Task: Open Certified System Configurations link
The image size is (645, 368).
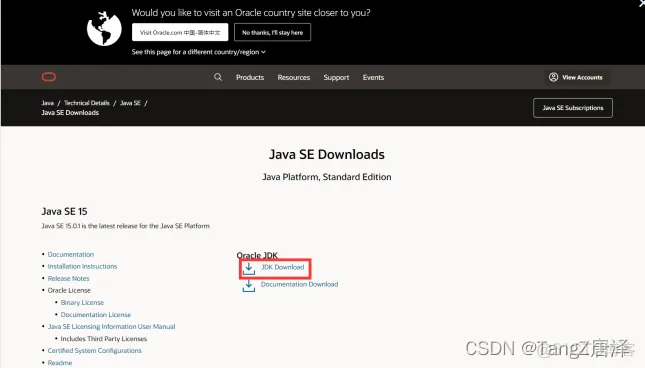Action: pyautogui.click(x=95, y=350)
